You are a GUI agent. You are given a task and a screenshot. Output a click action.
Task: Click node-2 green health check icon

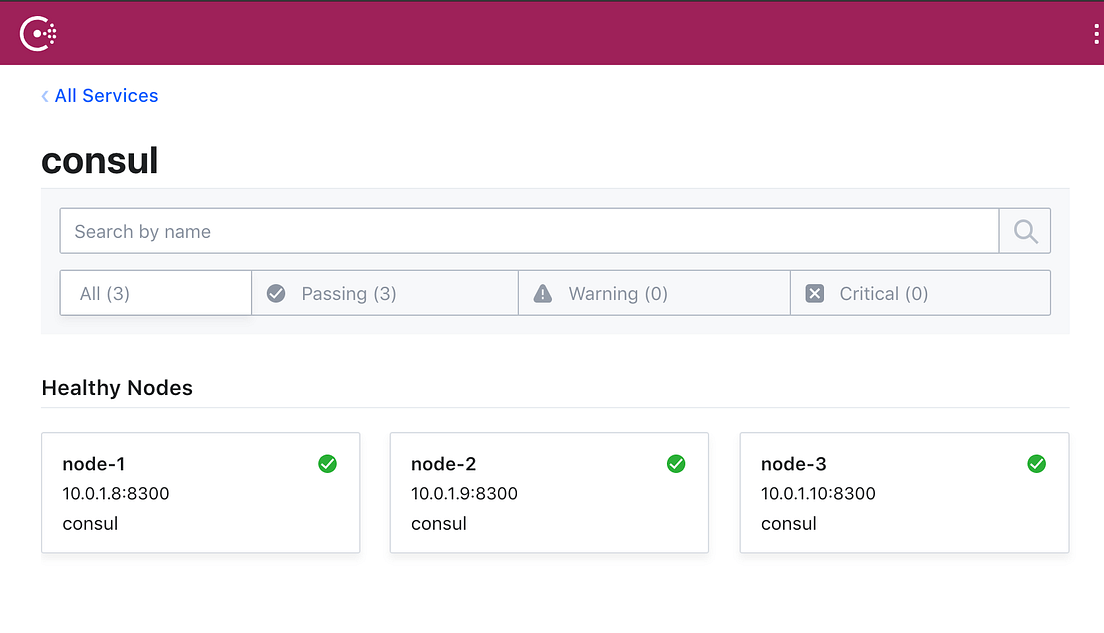(x=676, y=464)
